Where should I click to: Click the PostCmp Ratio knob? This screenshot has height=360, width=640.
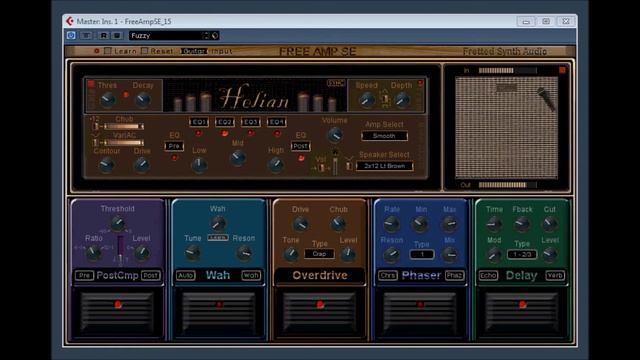click(x=93, y=253)
